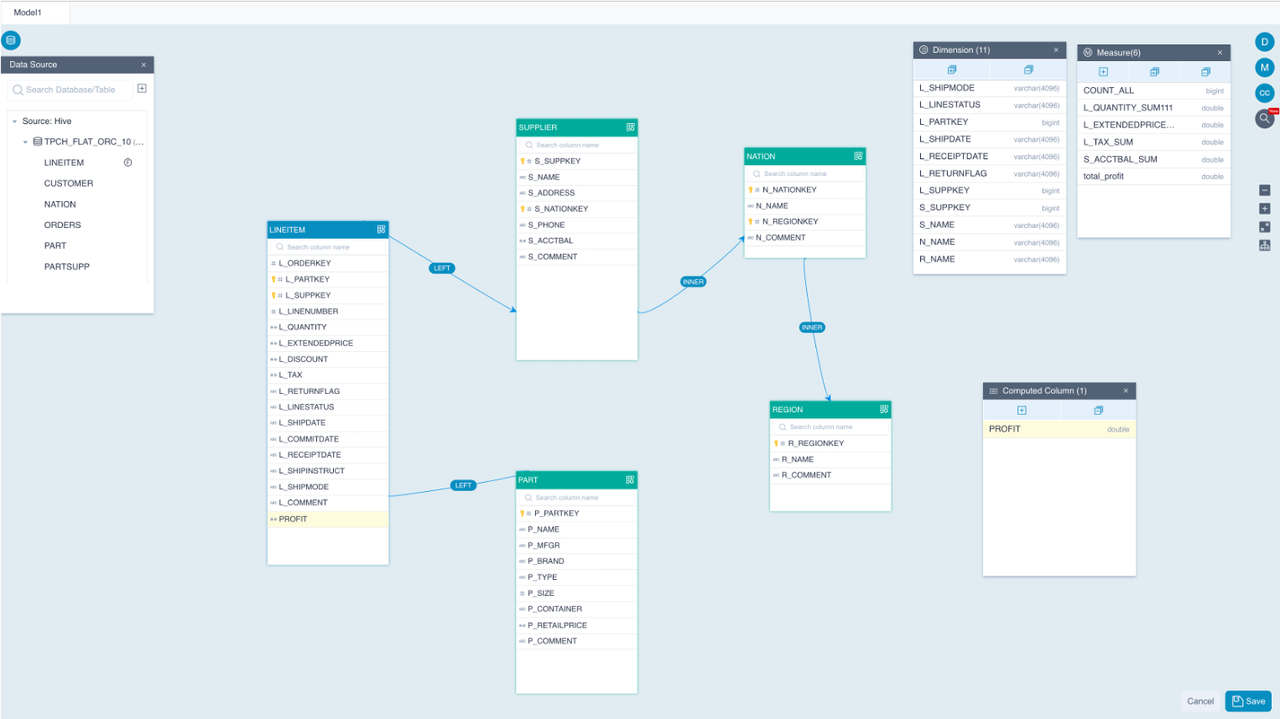
Task: Click the auto-layout diagram icon
Action: pos(1265,245)
